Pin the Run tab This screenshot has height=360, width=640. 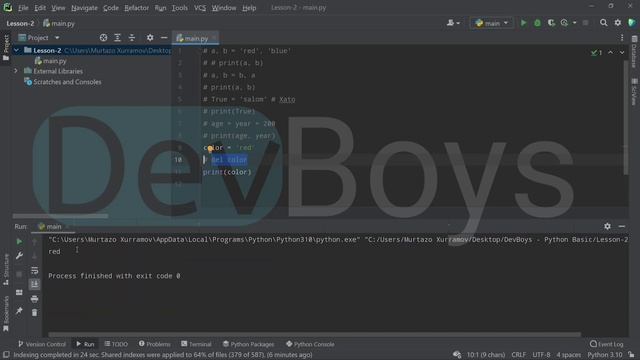click(x=19, y=311)
